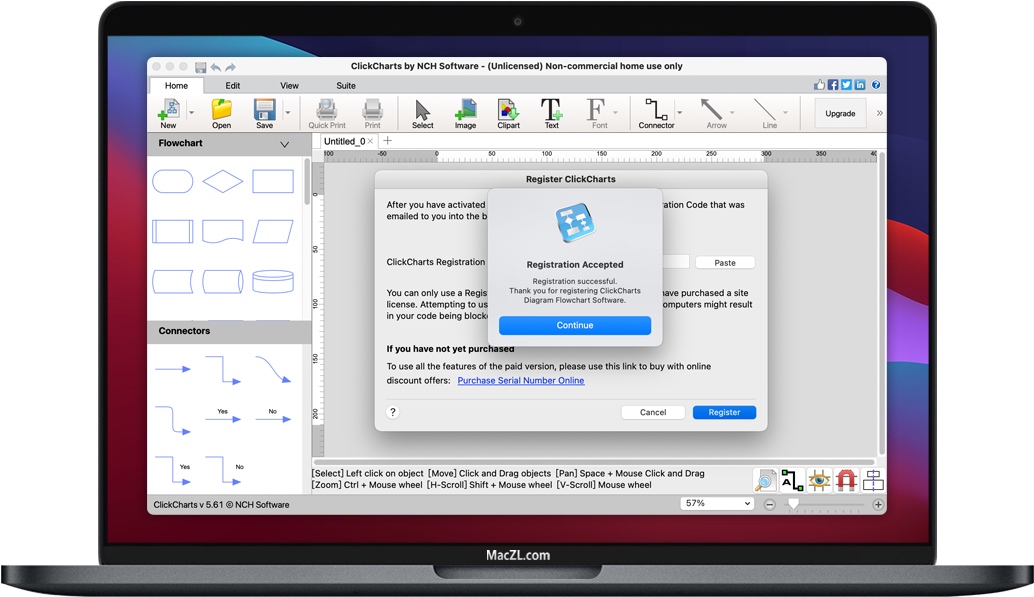Screen dimensions: 1034x597
Task: Add a new document tab with plus
Action: (388, 141)
